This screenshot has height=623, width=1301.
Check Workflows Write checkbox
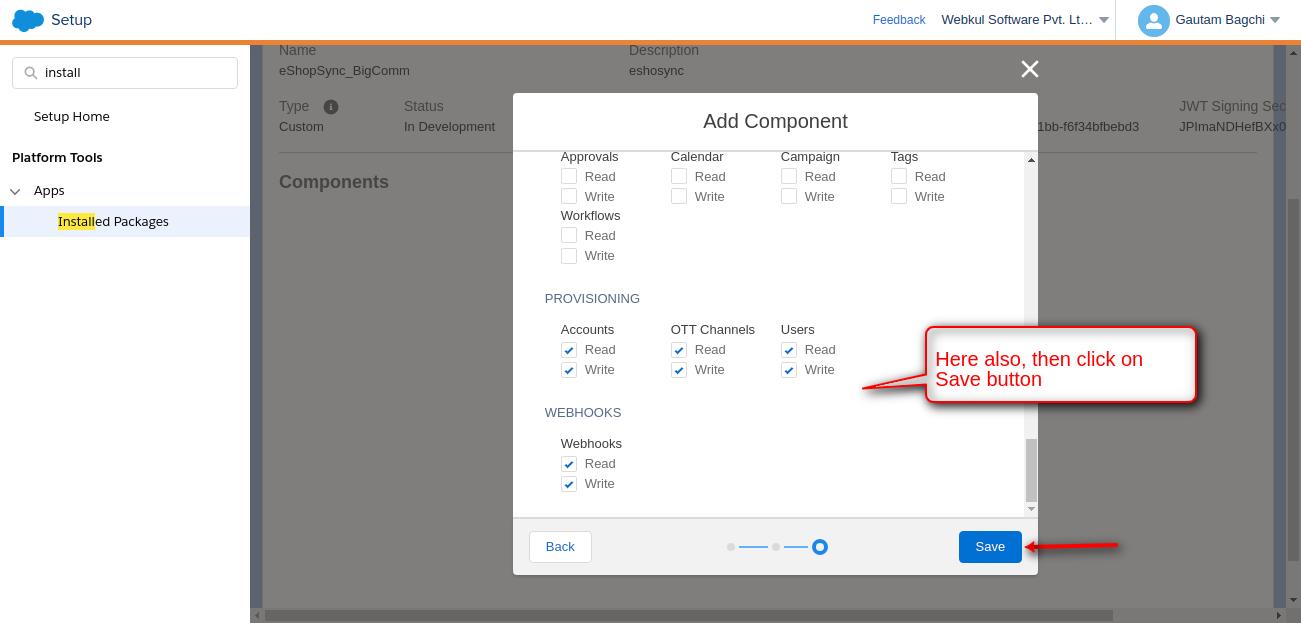(569, 256)
